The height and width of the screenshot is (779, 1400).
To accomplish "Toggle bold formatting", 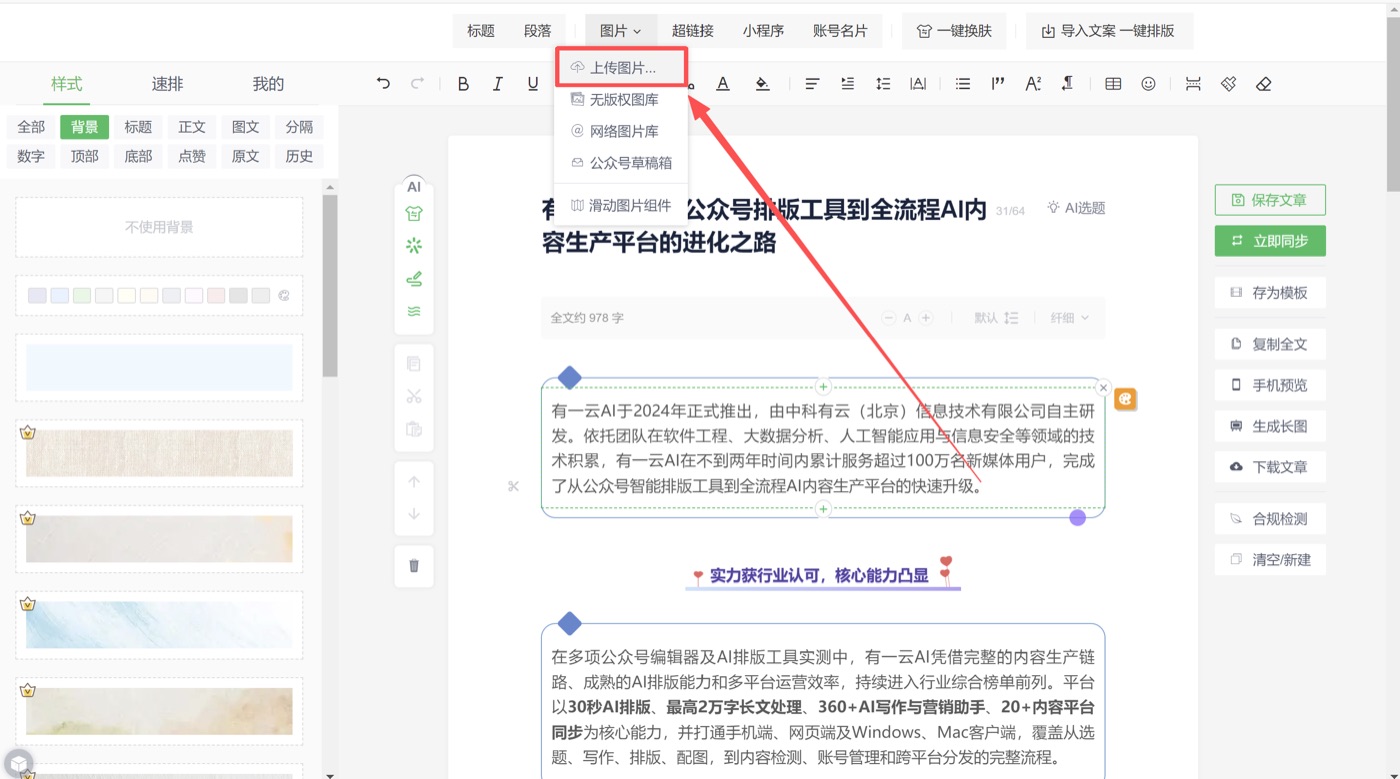I will click(463, 84).
